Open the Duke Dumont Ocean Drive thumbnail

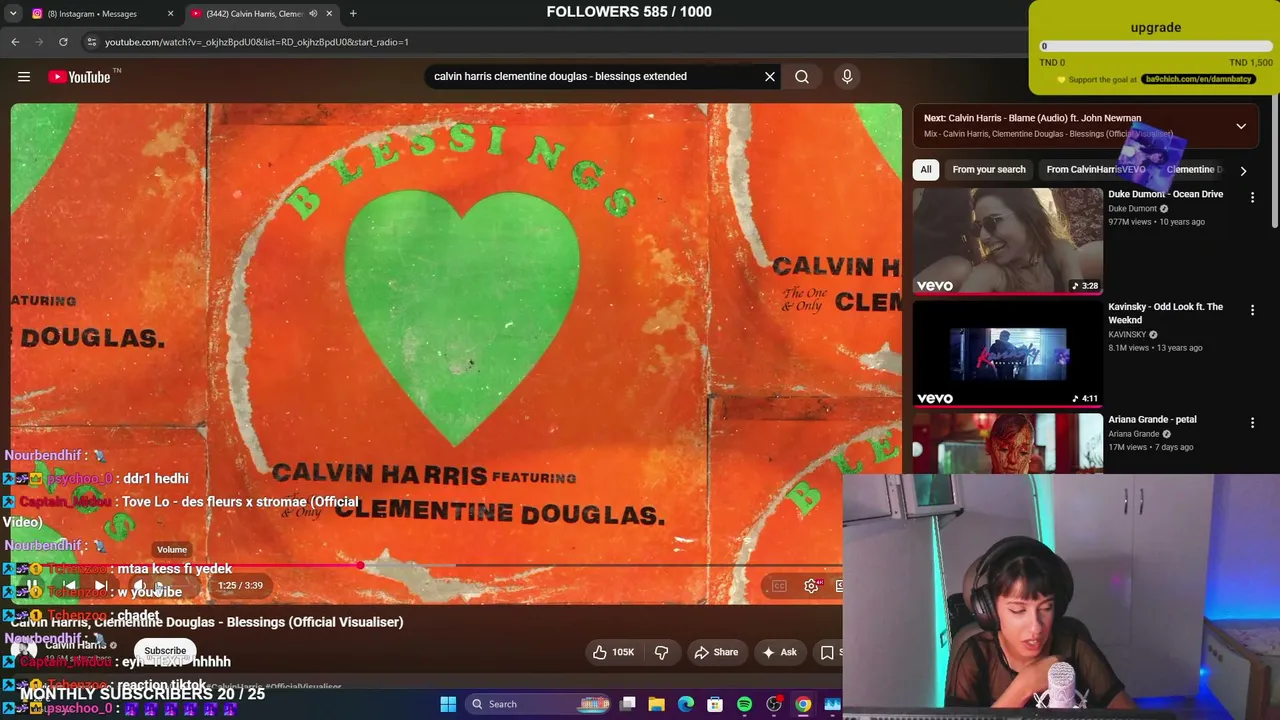(1008, 241)
